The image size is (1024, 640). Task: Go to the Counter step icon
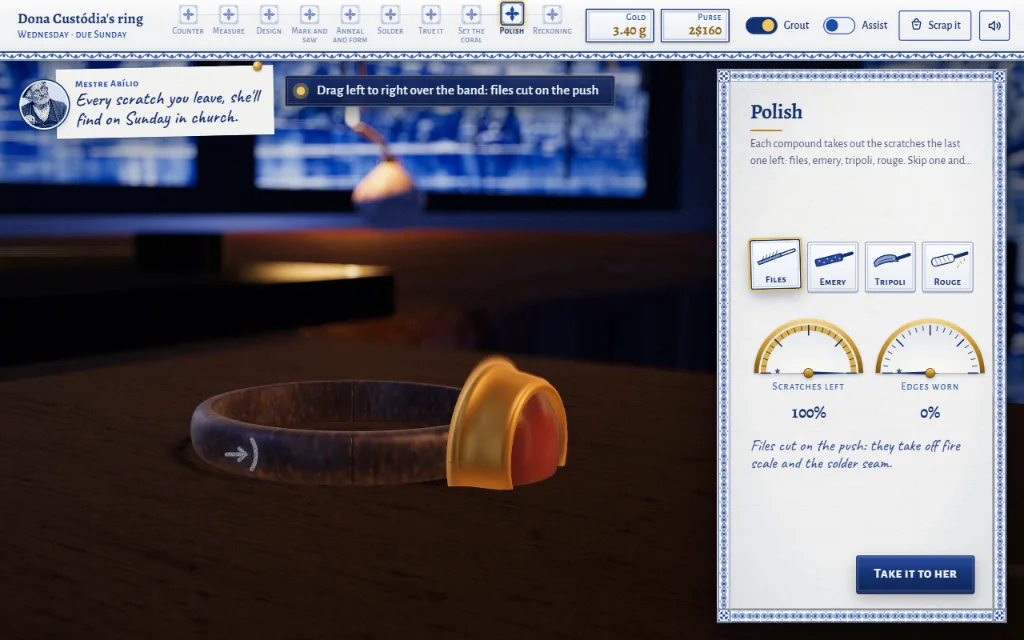click(188, 14)
